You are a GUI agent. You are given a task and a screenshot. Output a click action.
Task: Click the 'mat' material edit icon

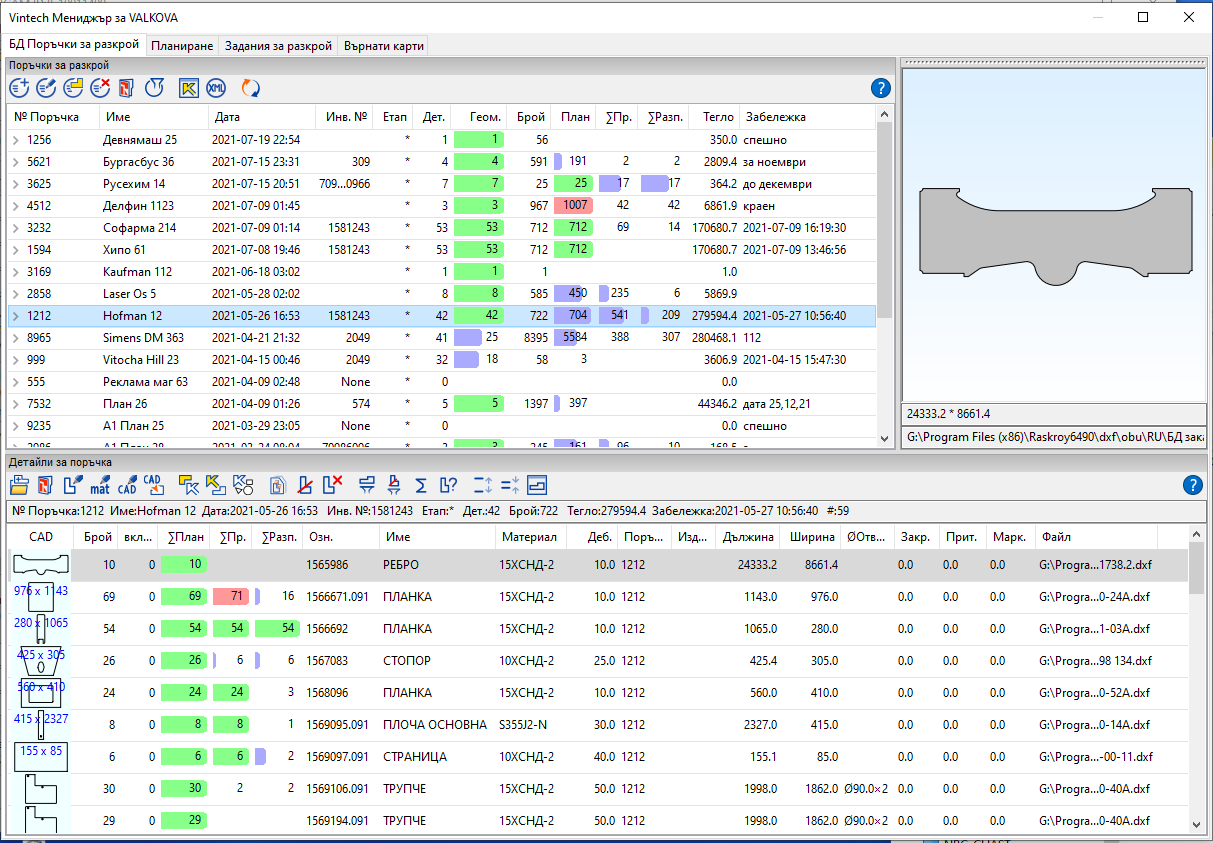tap(100, 486)
